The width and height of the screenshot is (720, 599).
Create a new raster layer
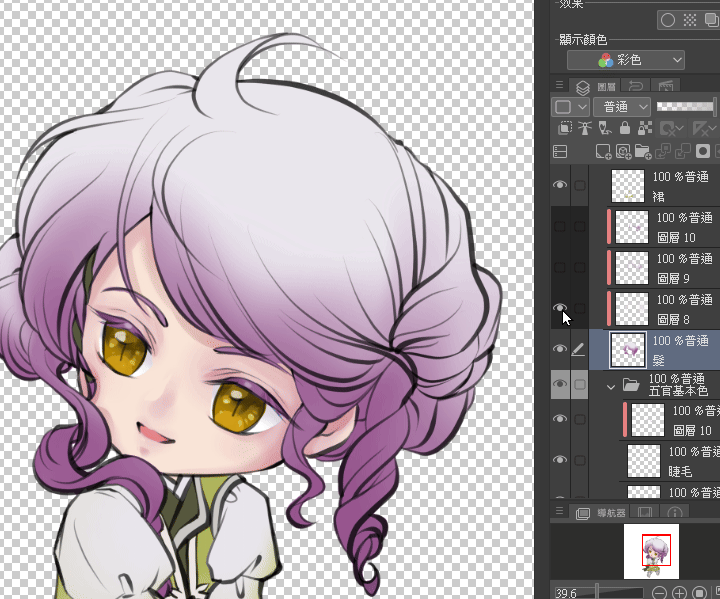coord(603,152)
